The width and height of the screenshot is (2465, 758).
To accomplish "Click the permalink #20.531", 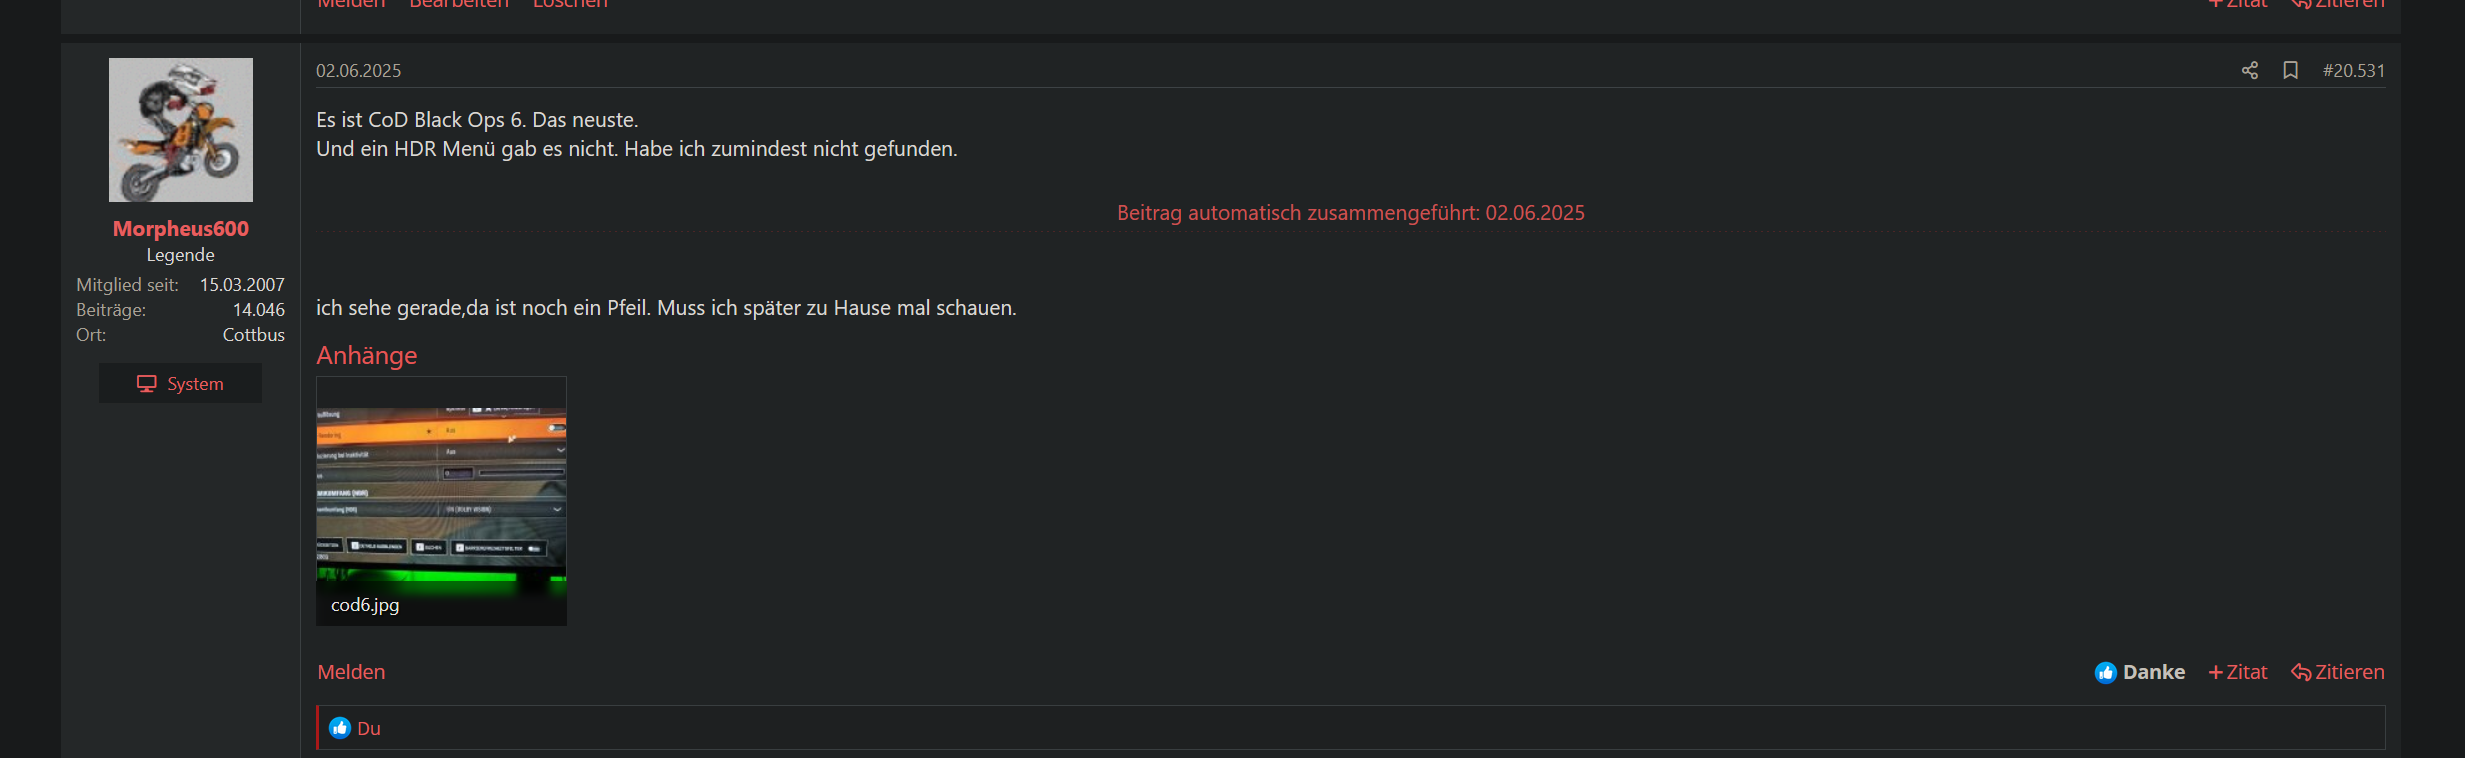I will [x=2354, y=70].
